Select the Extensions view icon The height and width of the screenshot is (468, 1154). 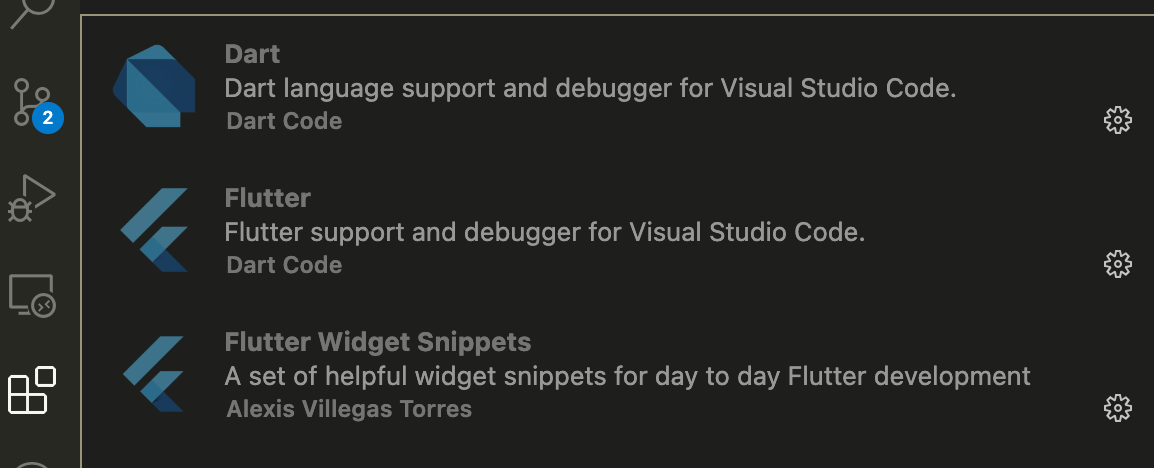pyautogui.click(x=32, y=390)
